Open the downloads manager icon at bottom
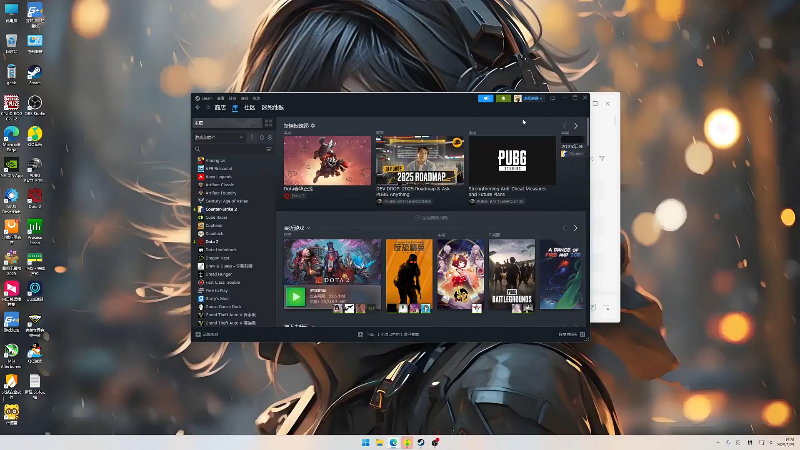Viewport: 800px width, 450px height. tap(360, 334)
